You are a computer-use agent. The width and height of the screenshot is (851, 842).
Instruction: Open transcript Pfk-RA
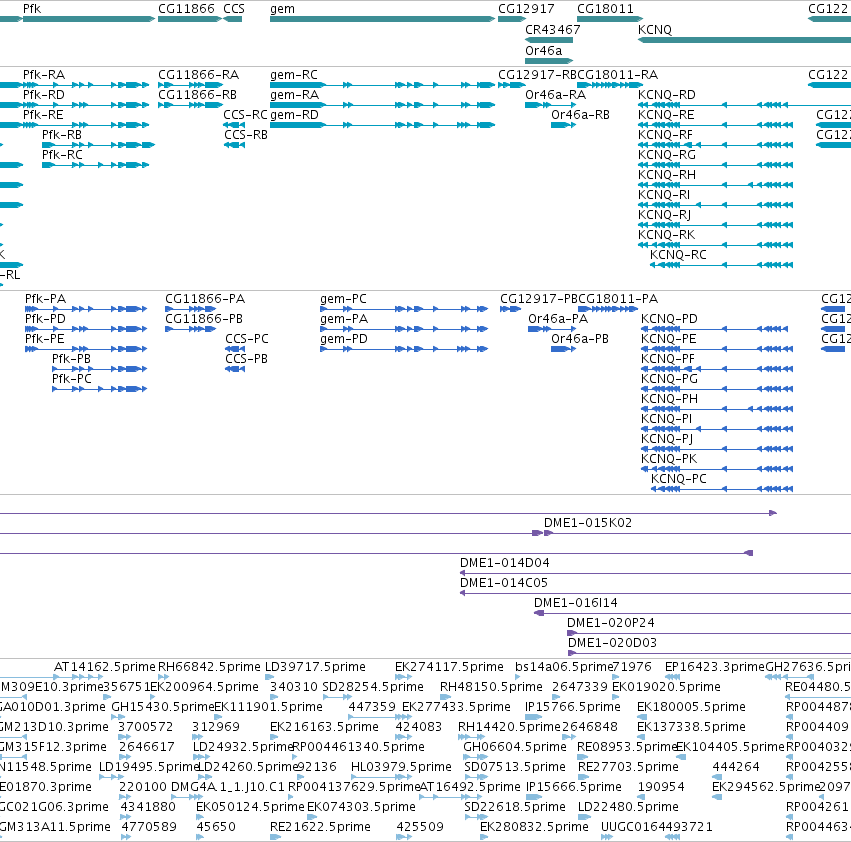click(44, 74)
